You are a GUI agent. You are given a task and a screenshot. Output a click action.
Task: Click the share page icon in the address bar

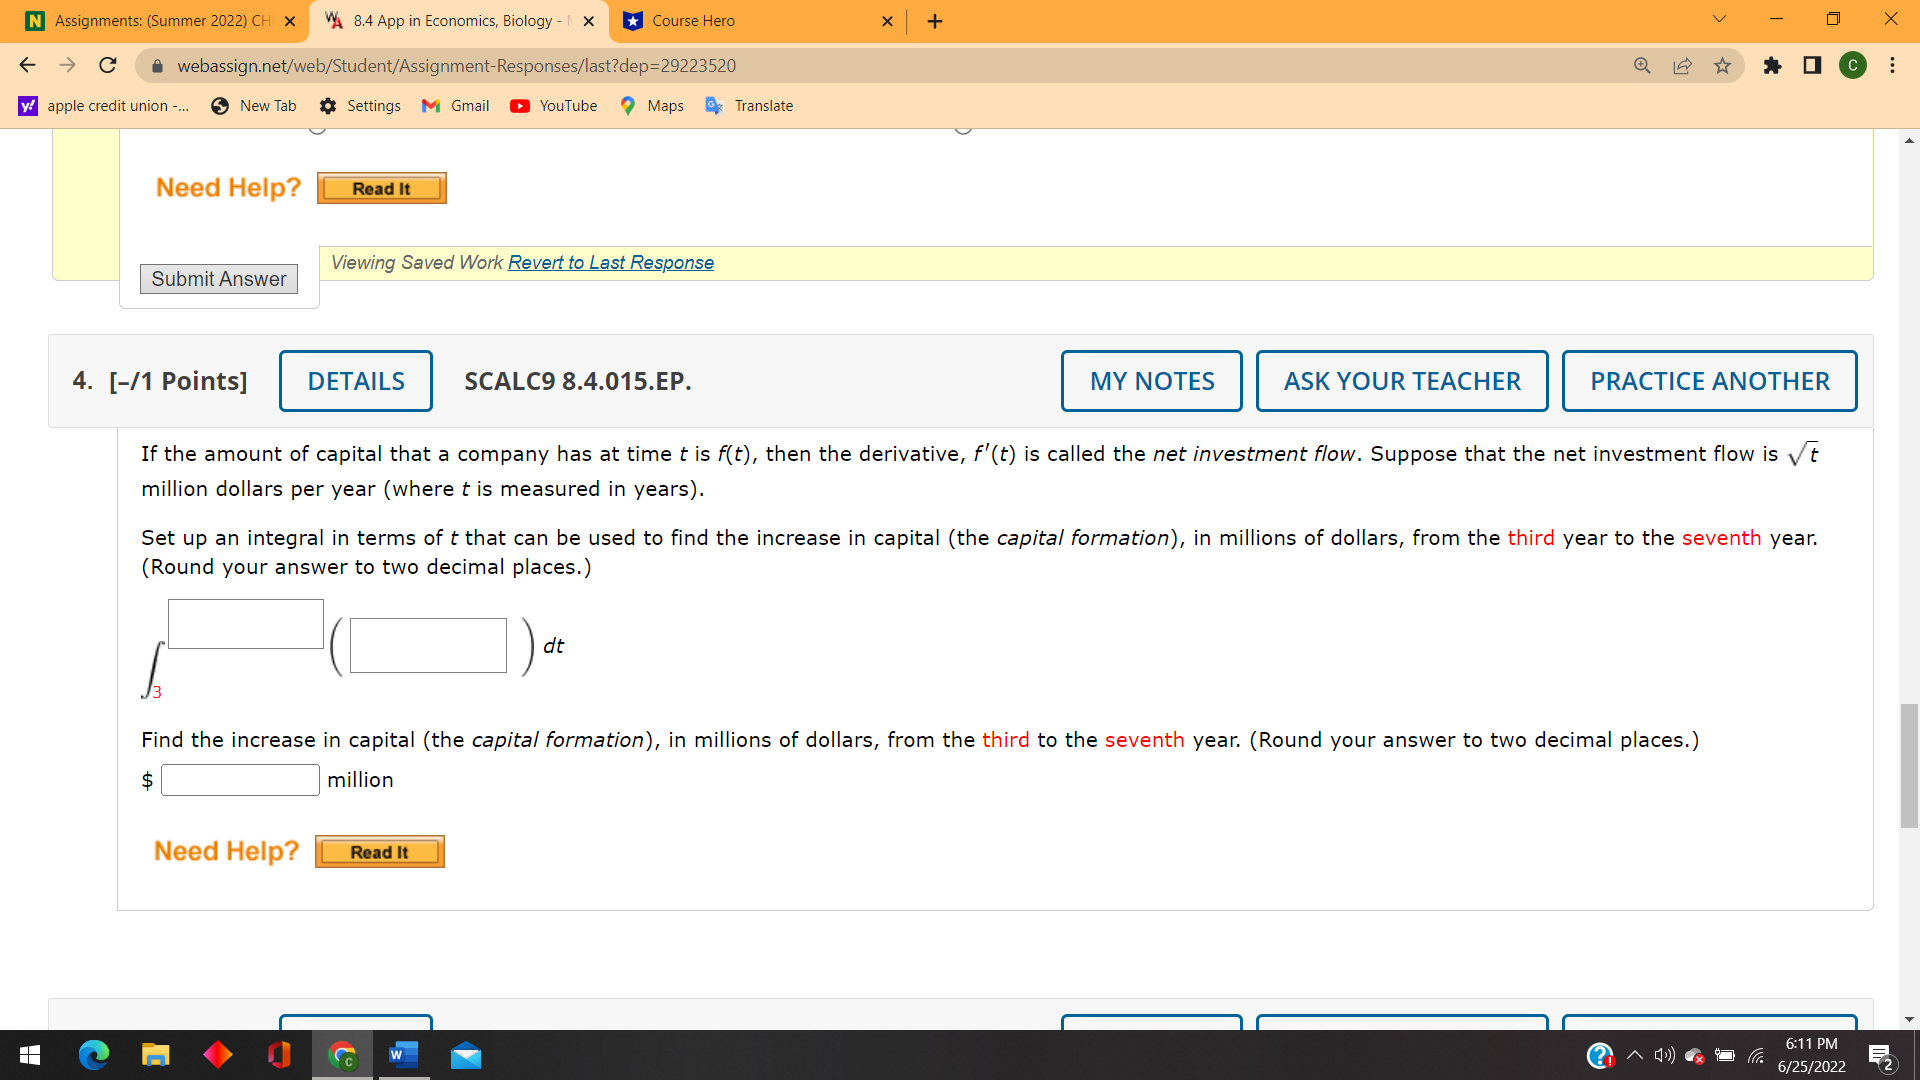tap(1682, 66)
